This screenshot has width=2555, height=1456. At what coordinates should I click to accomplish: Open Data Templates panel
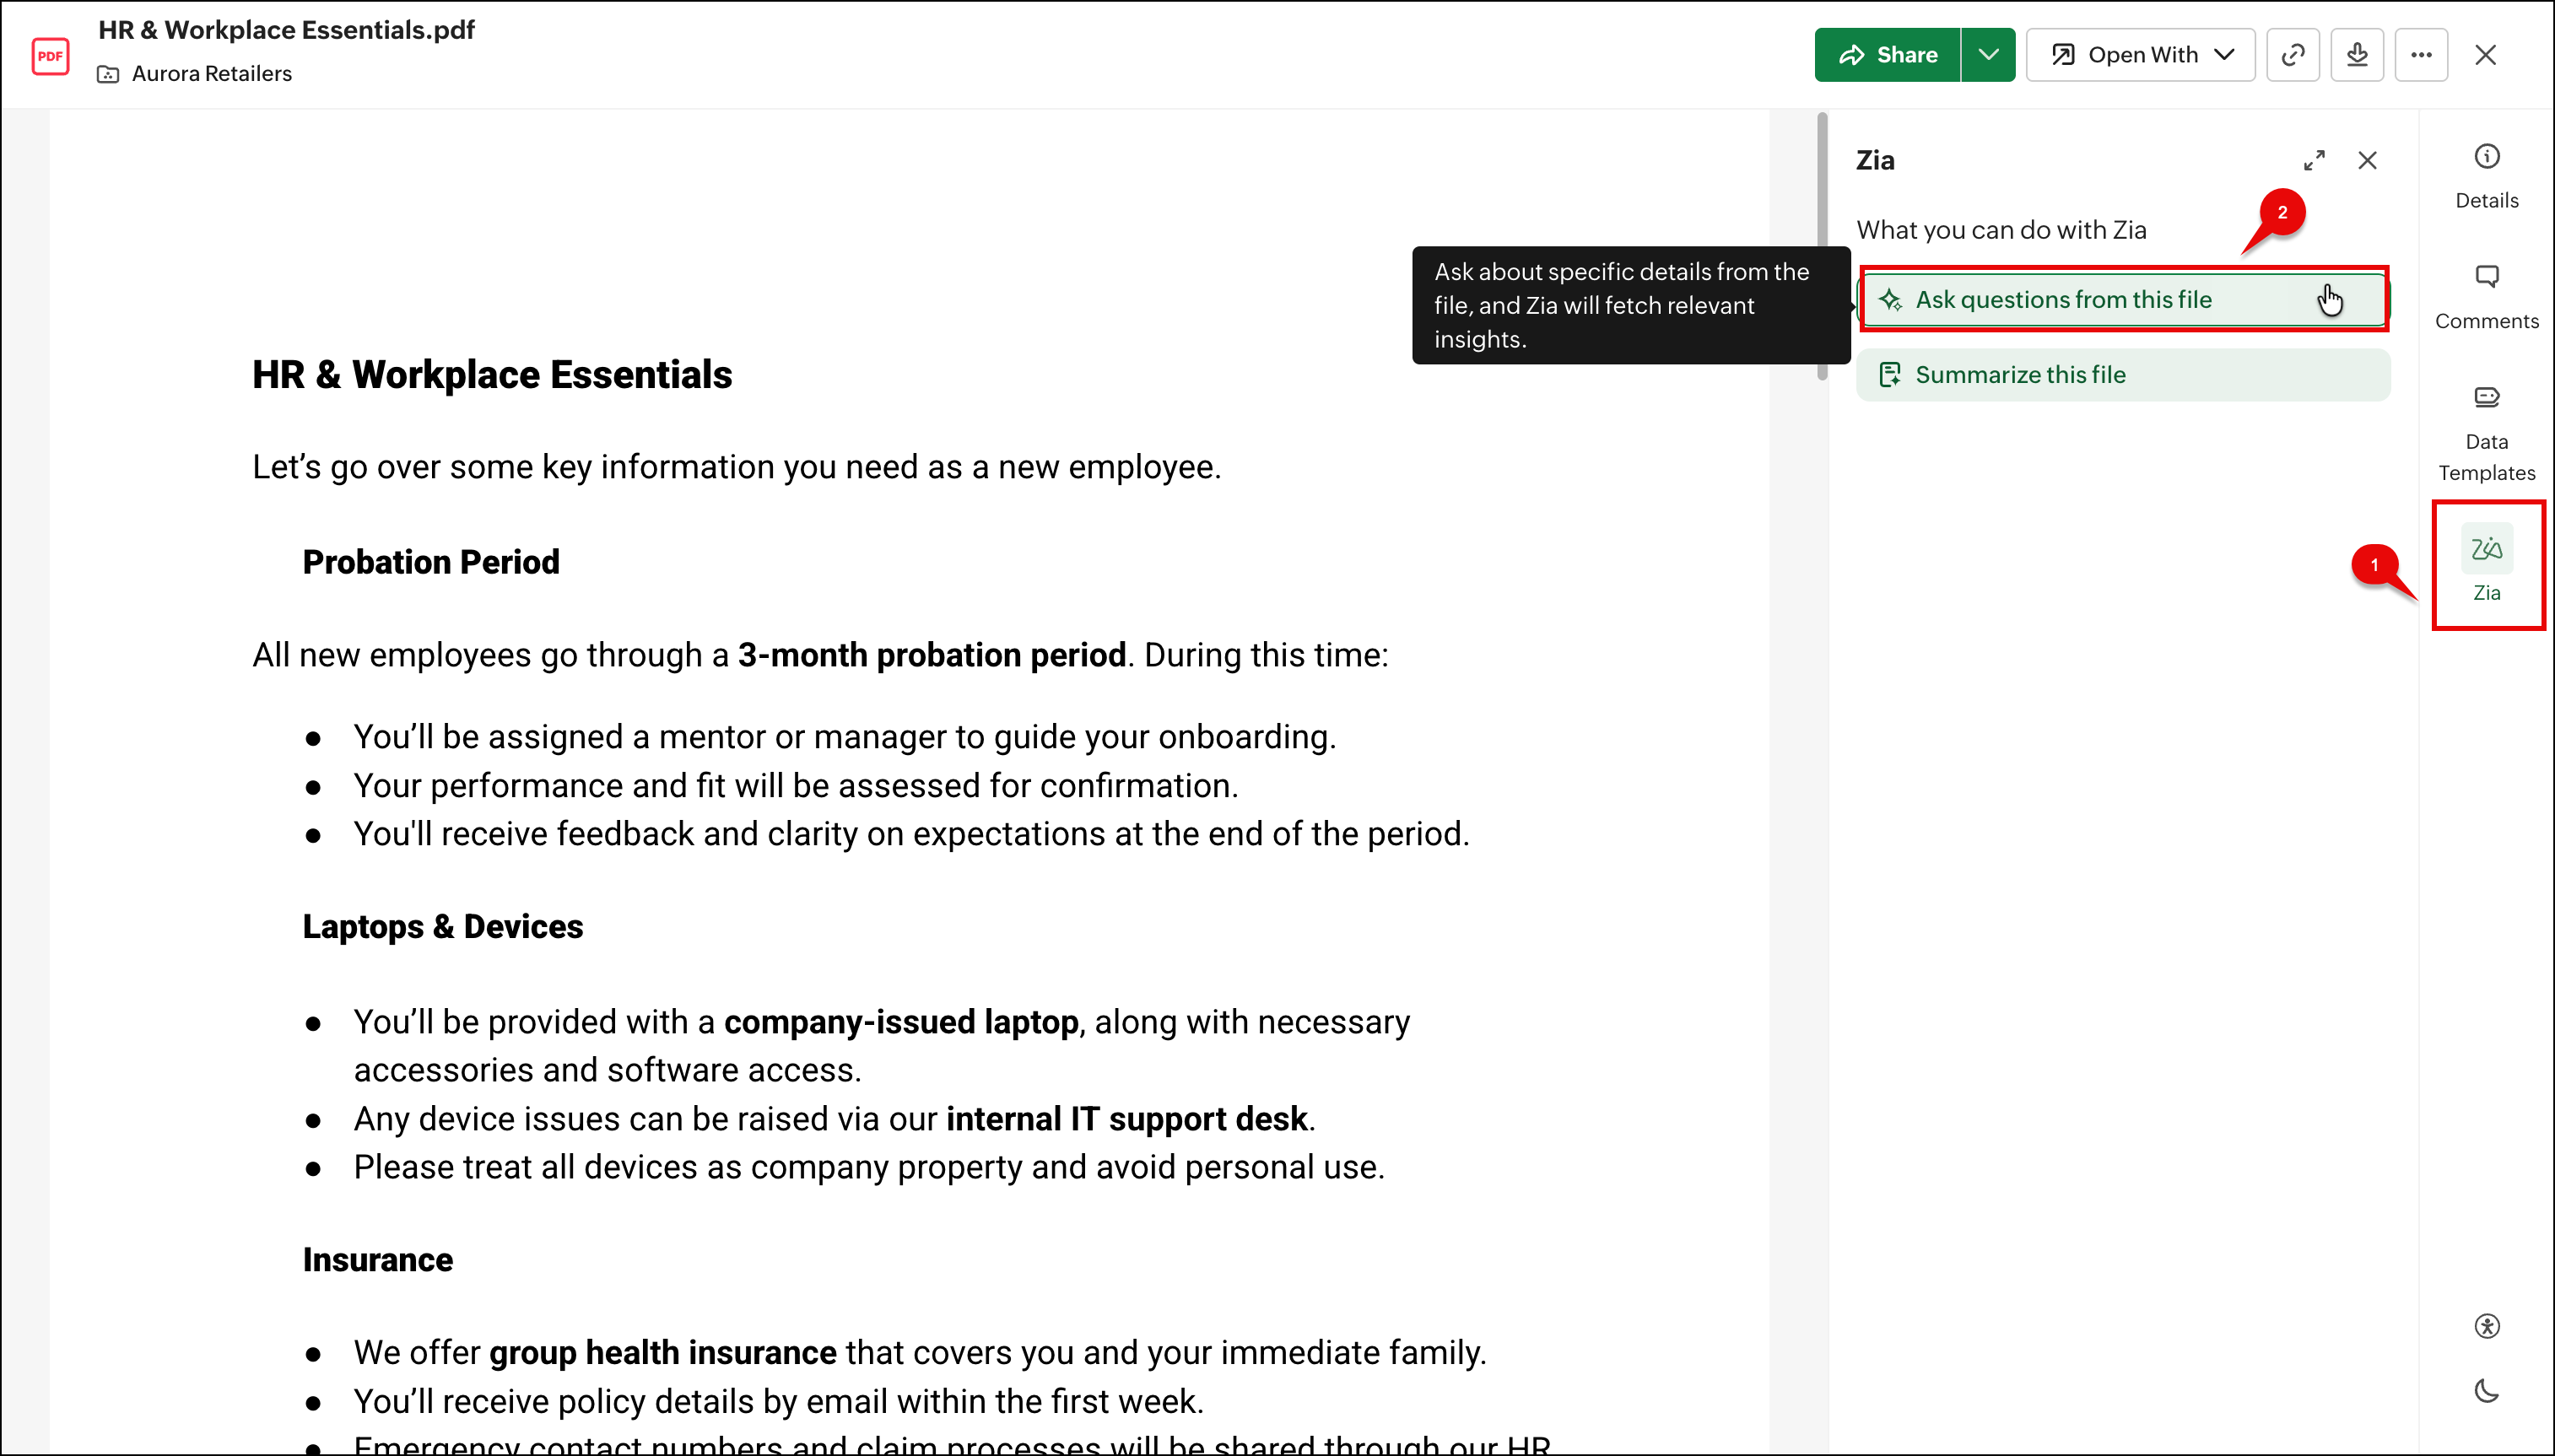2486,431
